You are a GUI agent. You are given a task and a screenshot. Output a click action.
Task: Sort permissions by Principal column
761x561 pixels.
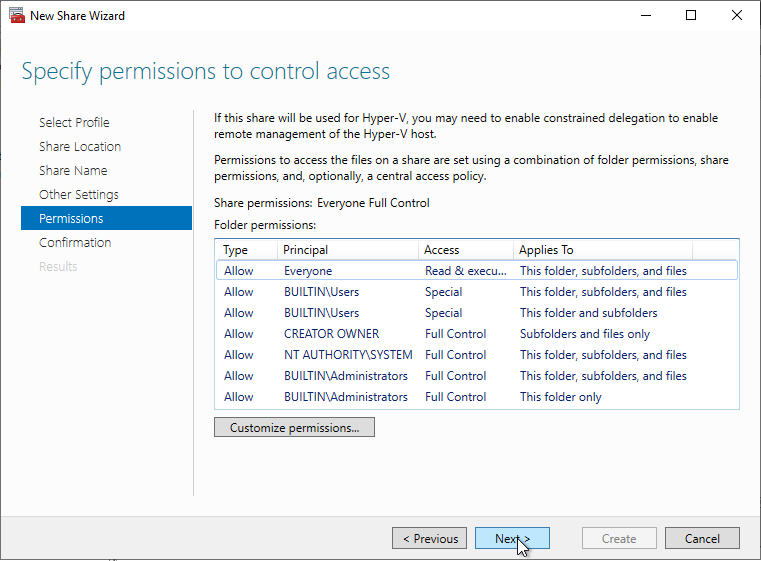coord(305,250)
